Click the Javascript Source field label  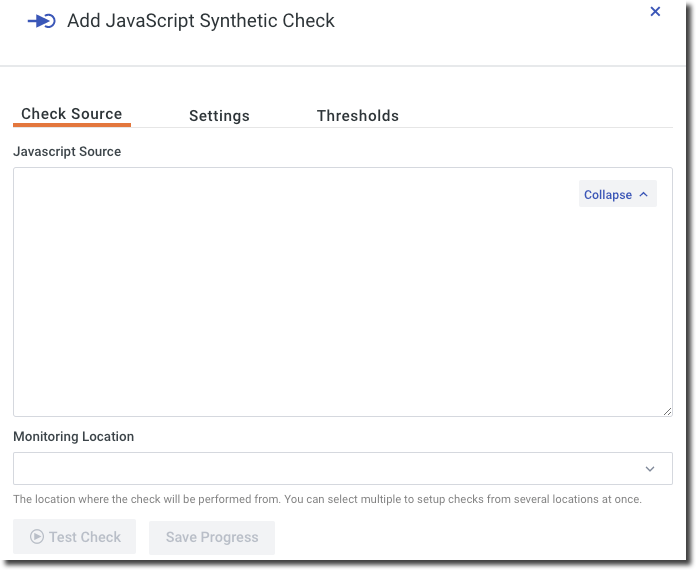click(x=67, y=152)
